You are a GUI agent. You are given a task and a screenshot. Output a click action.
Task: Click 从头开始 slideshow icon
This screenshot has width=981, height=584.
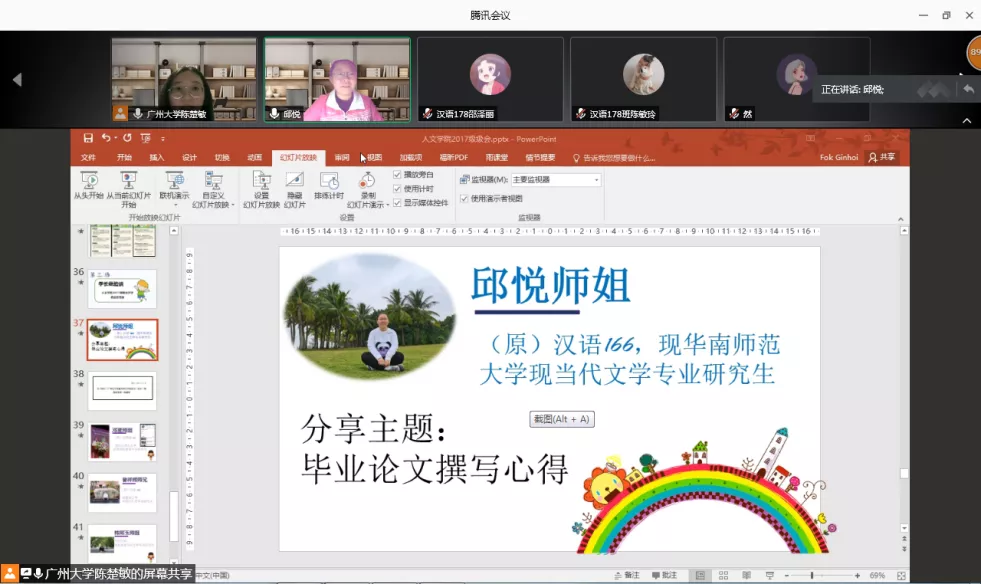coord(88,182)
